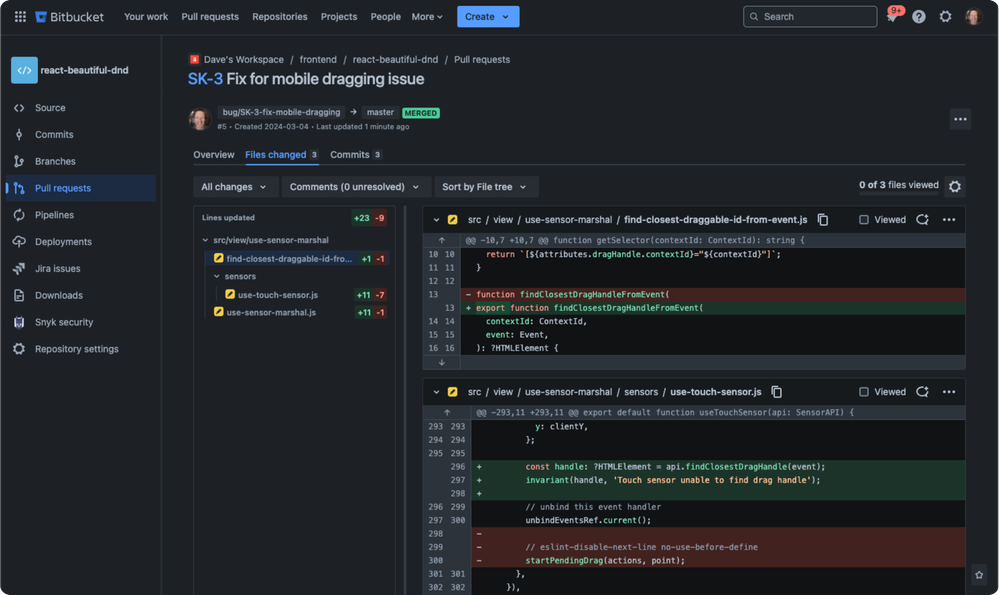Screen dimensions: 999x595
Task: Go to Dave's Workspace breadcrumb
Action: click(243, 59)
